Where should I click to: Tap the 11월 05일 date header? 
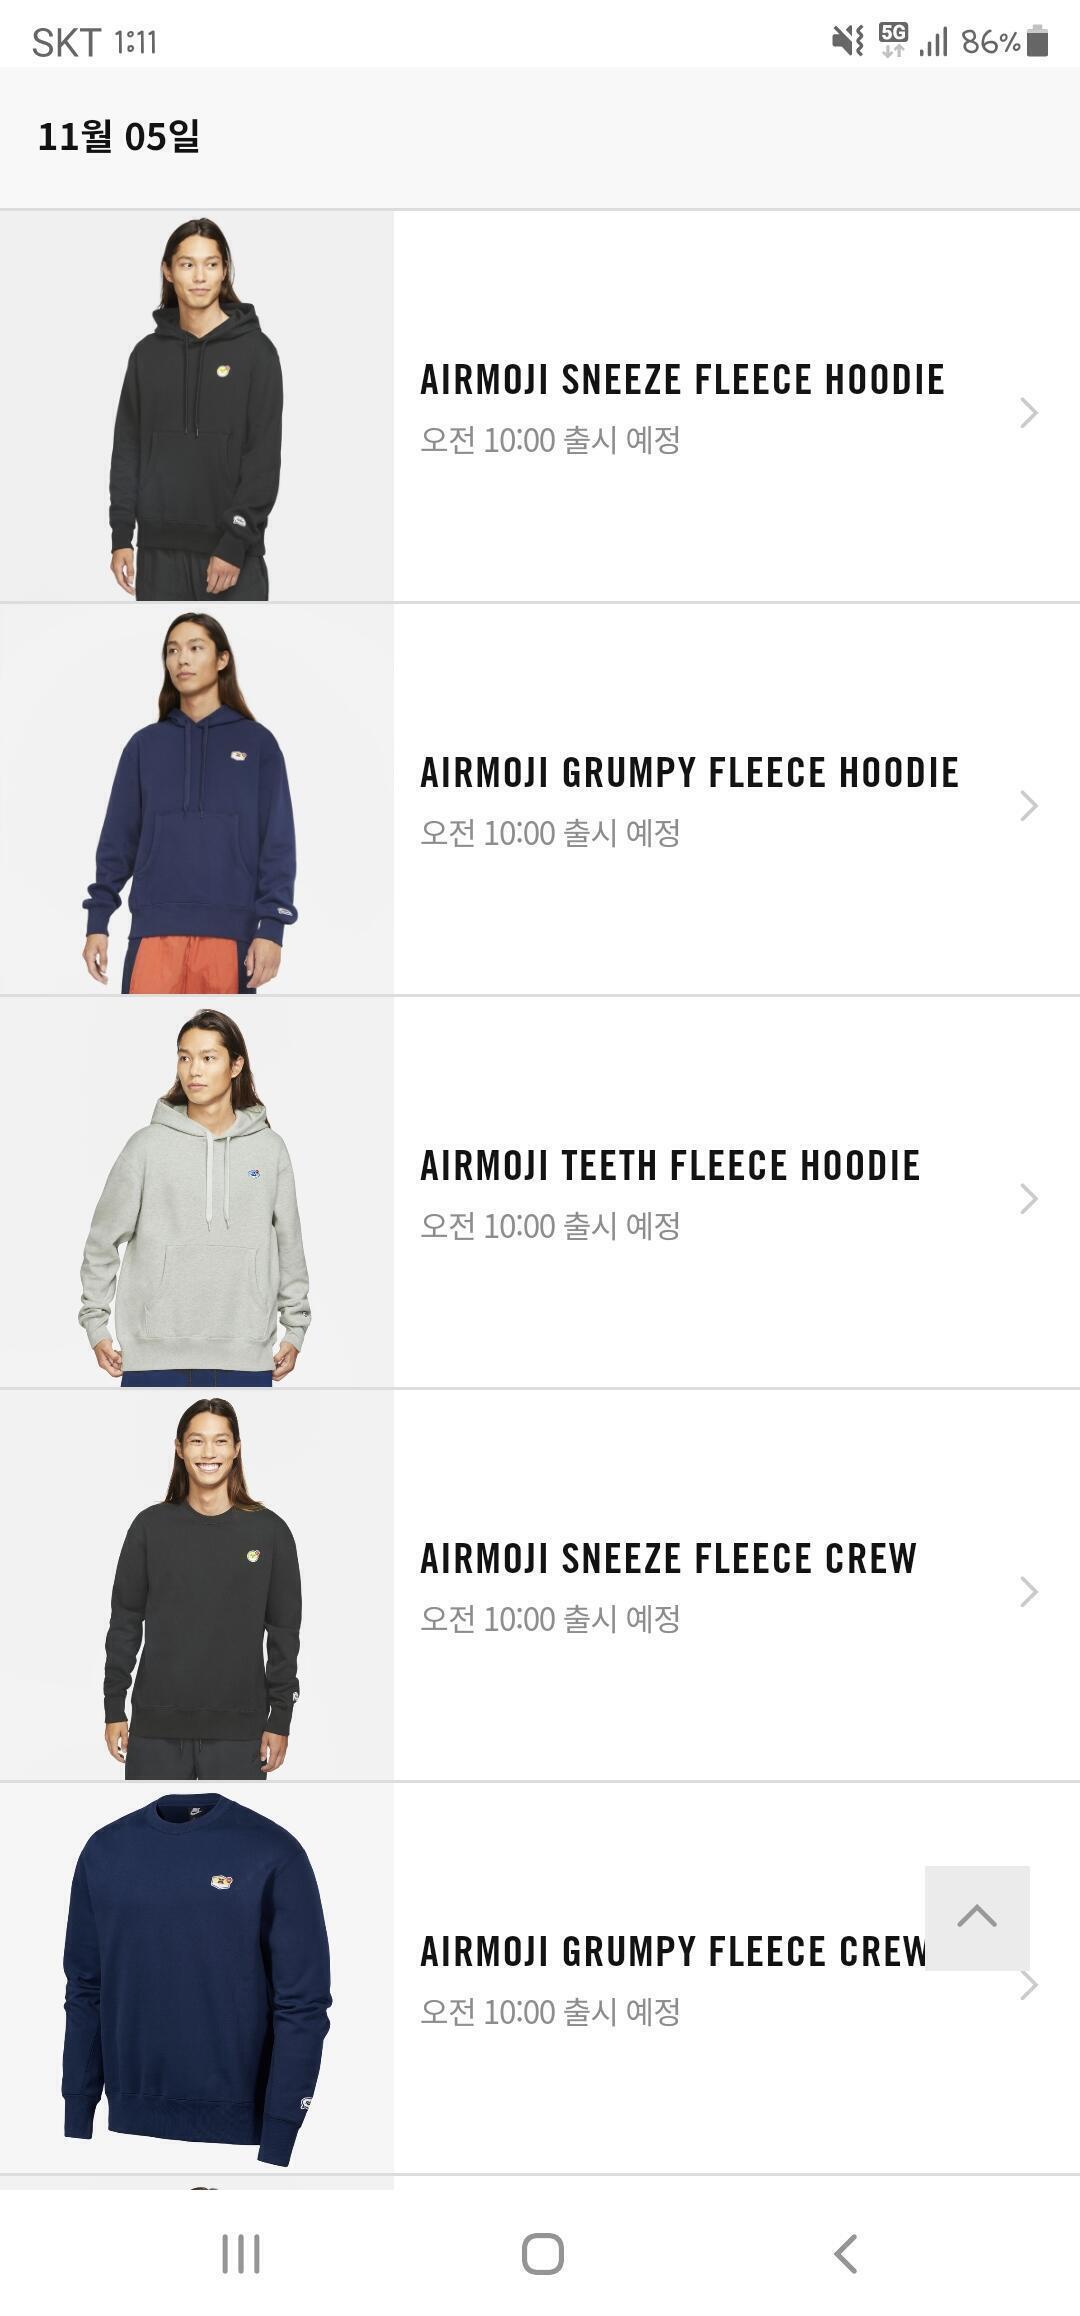pos(119,136)
